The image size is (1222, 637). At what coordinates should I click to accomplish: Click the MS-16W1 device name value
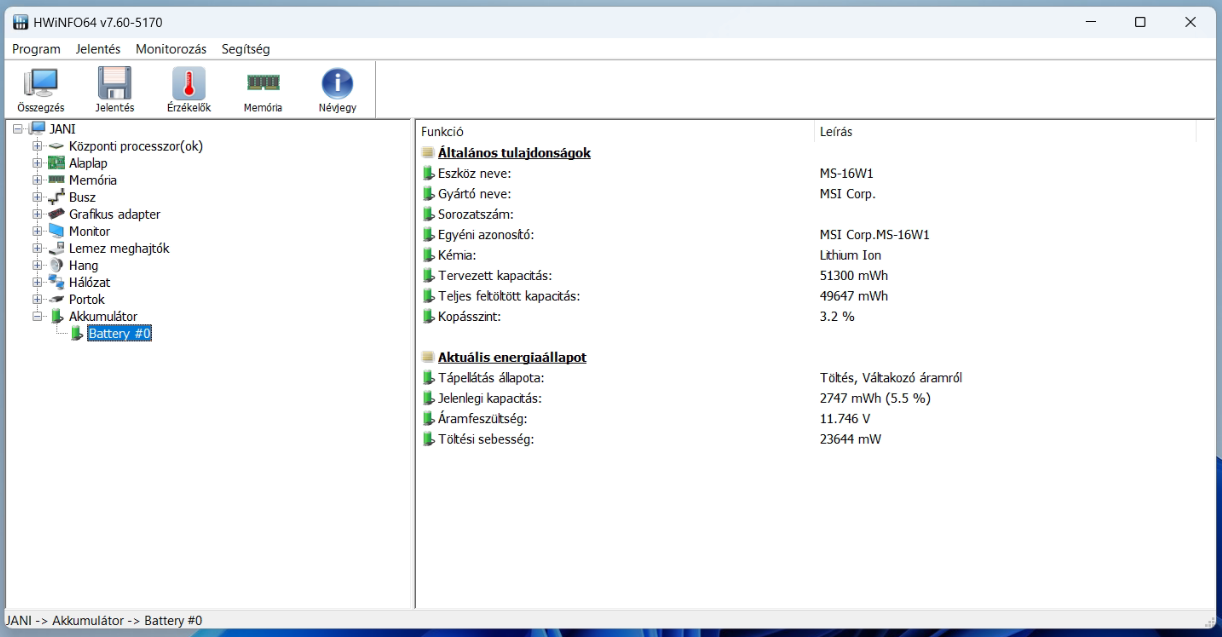coord(846,173)
